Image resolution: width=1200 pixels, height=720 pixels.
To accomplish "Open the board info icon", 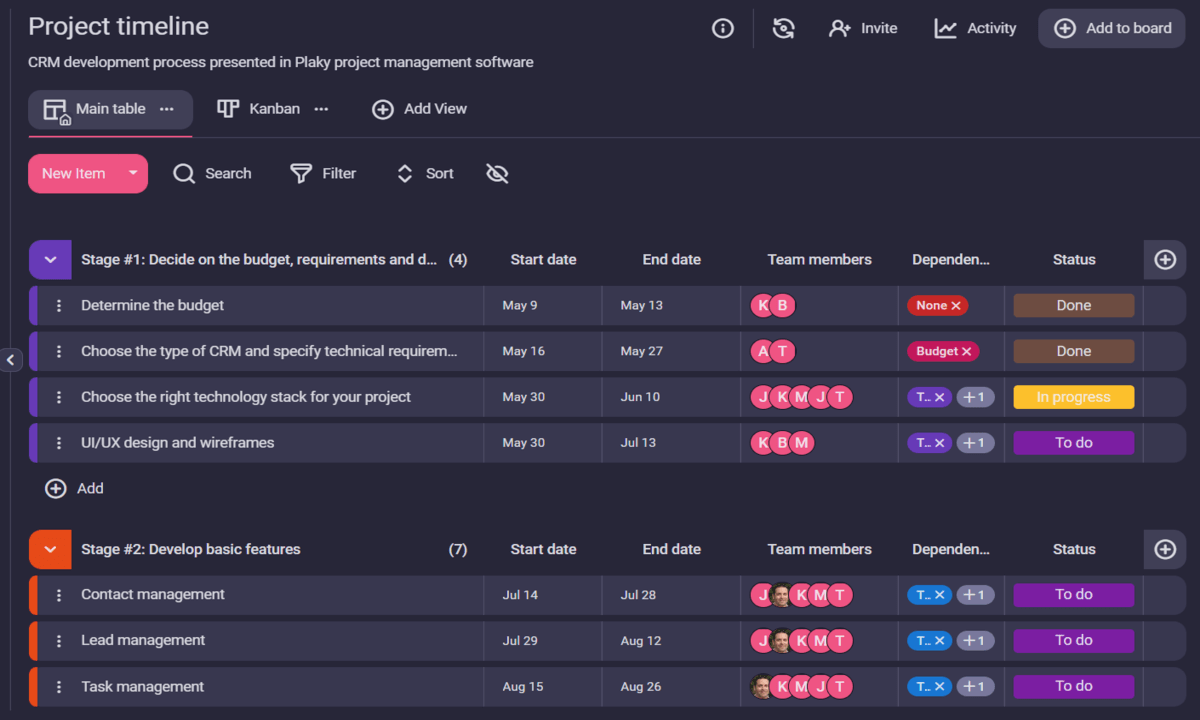I will 722,28.
